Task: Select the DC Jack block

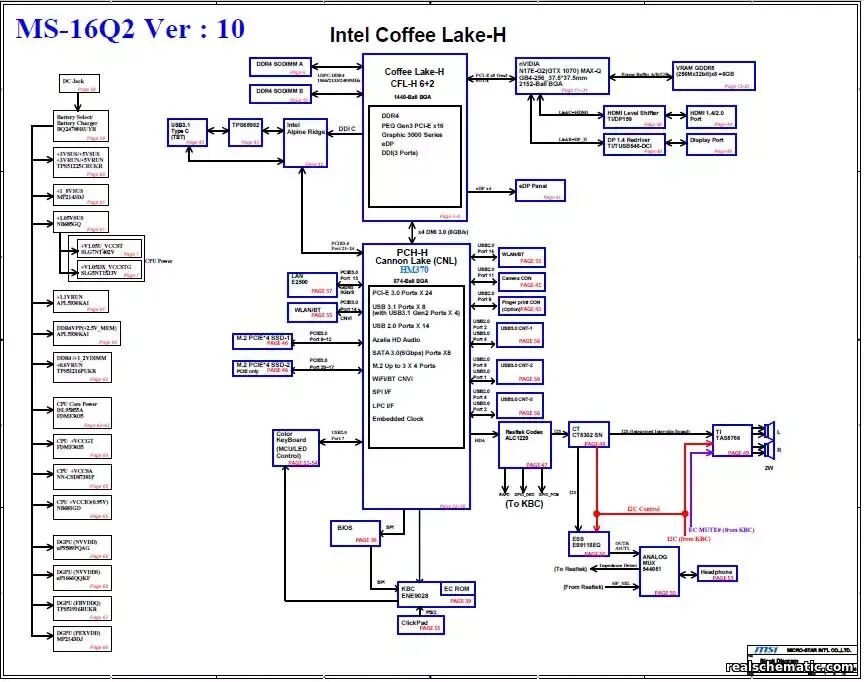Action: 79,84
